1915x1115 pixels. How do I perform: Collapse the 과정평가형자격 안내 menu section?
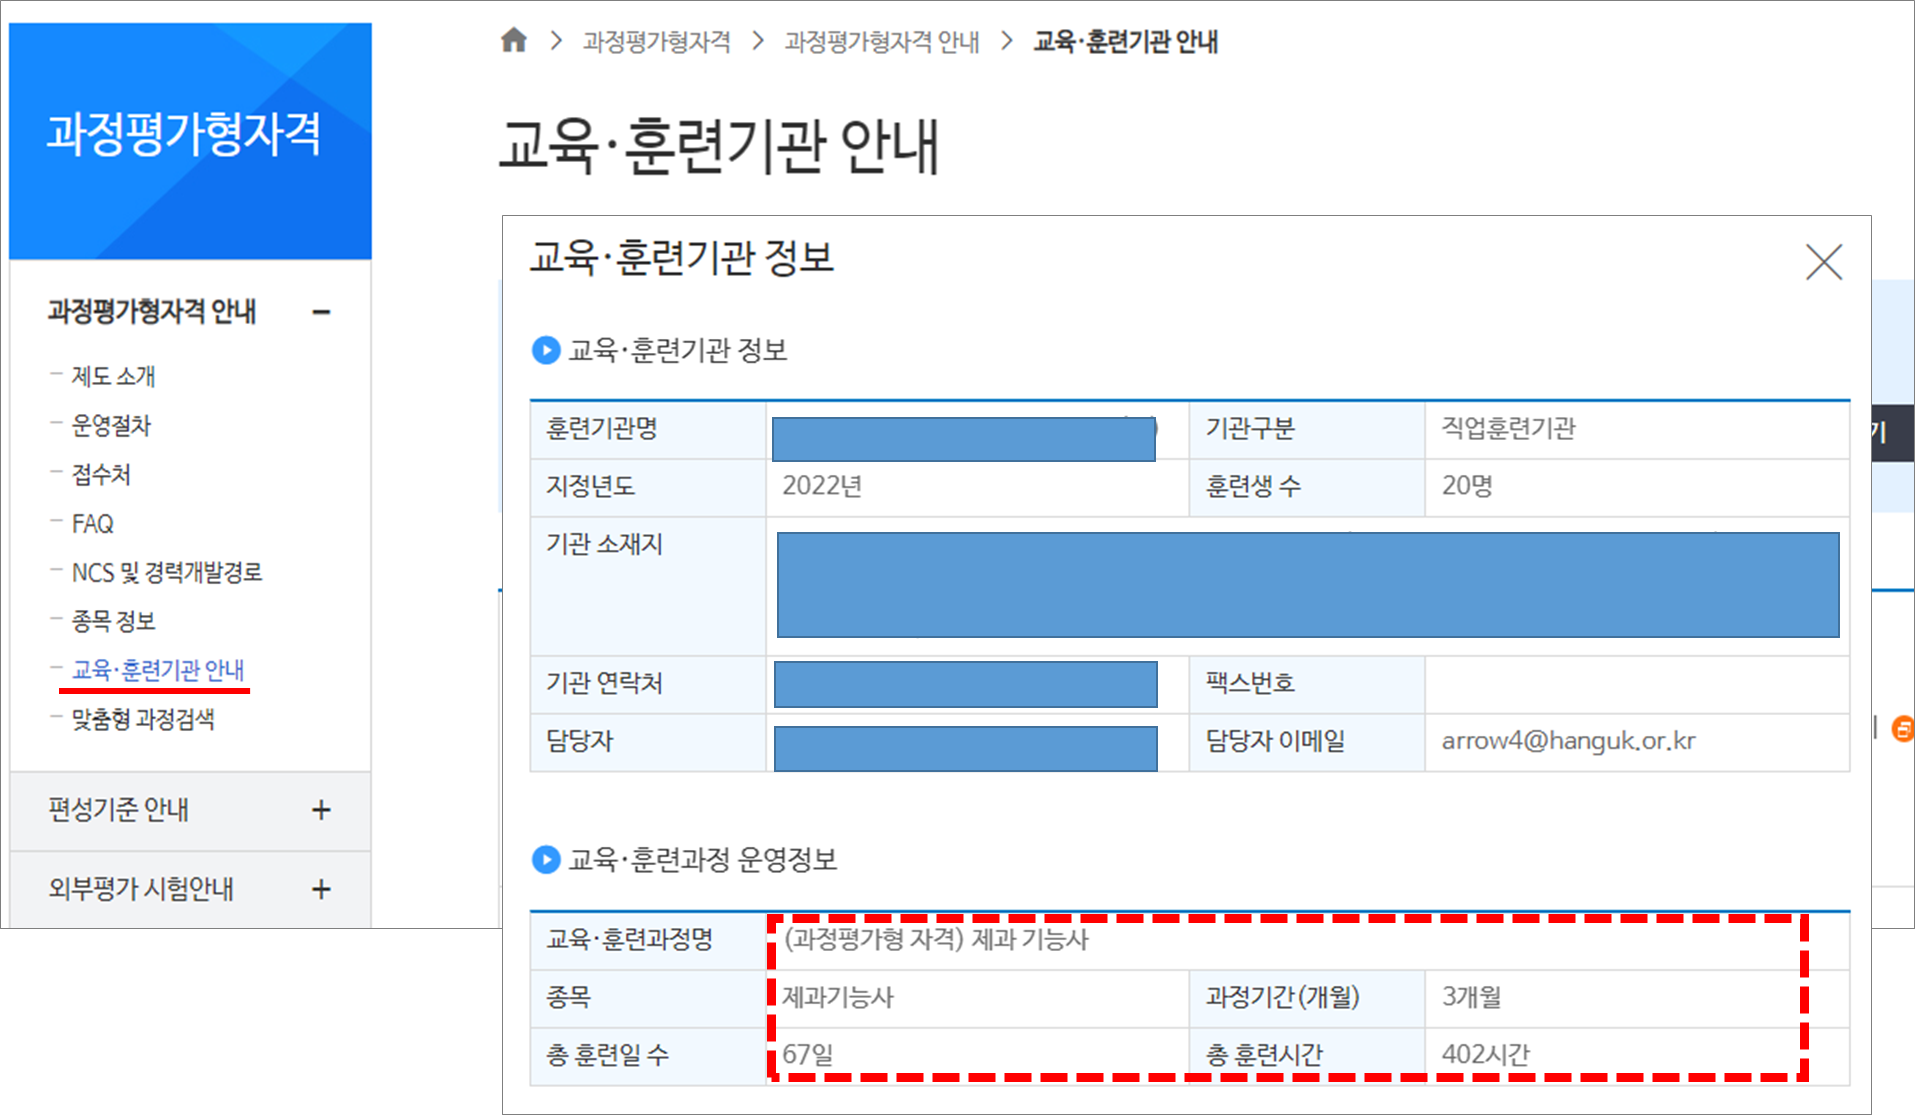click(x=320, y=312)
